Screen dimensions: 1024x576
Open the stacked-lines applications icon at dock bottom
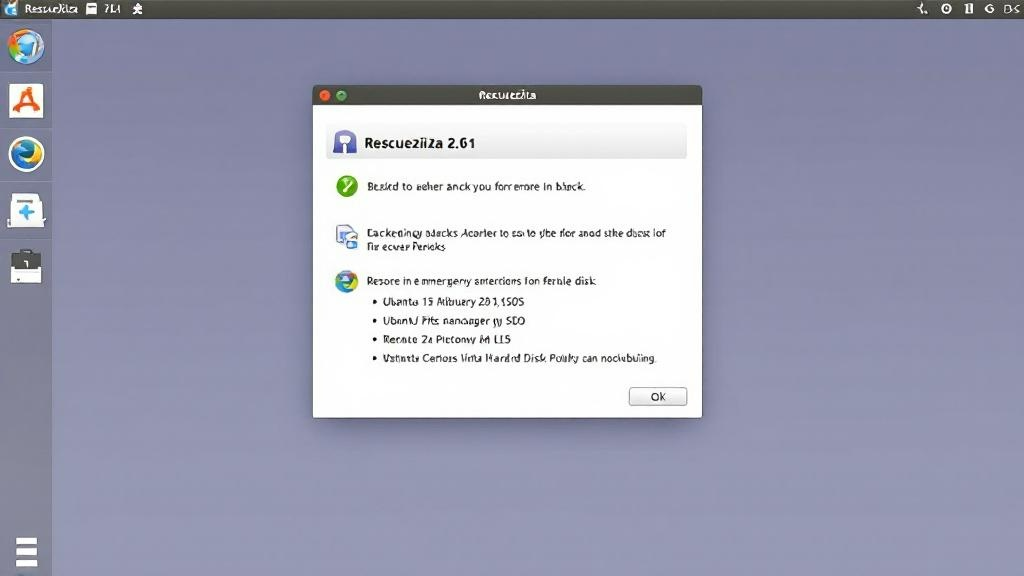pos(26,552)
